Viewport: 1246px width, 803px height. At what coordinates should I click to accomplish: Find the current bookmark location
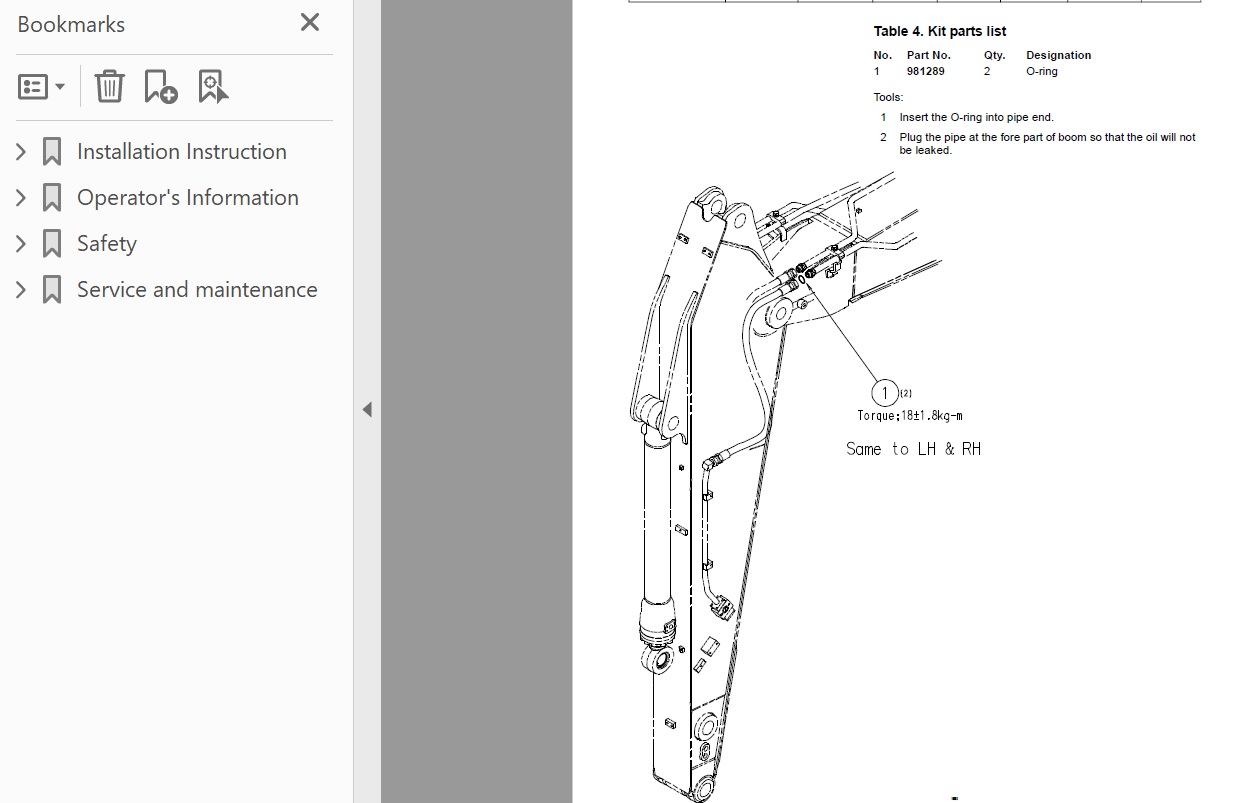213,87
